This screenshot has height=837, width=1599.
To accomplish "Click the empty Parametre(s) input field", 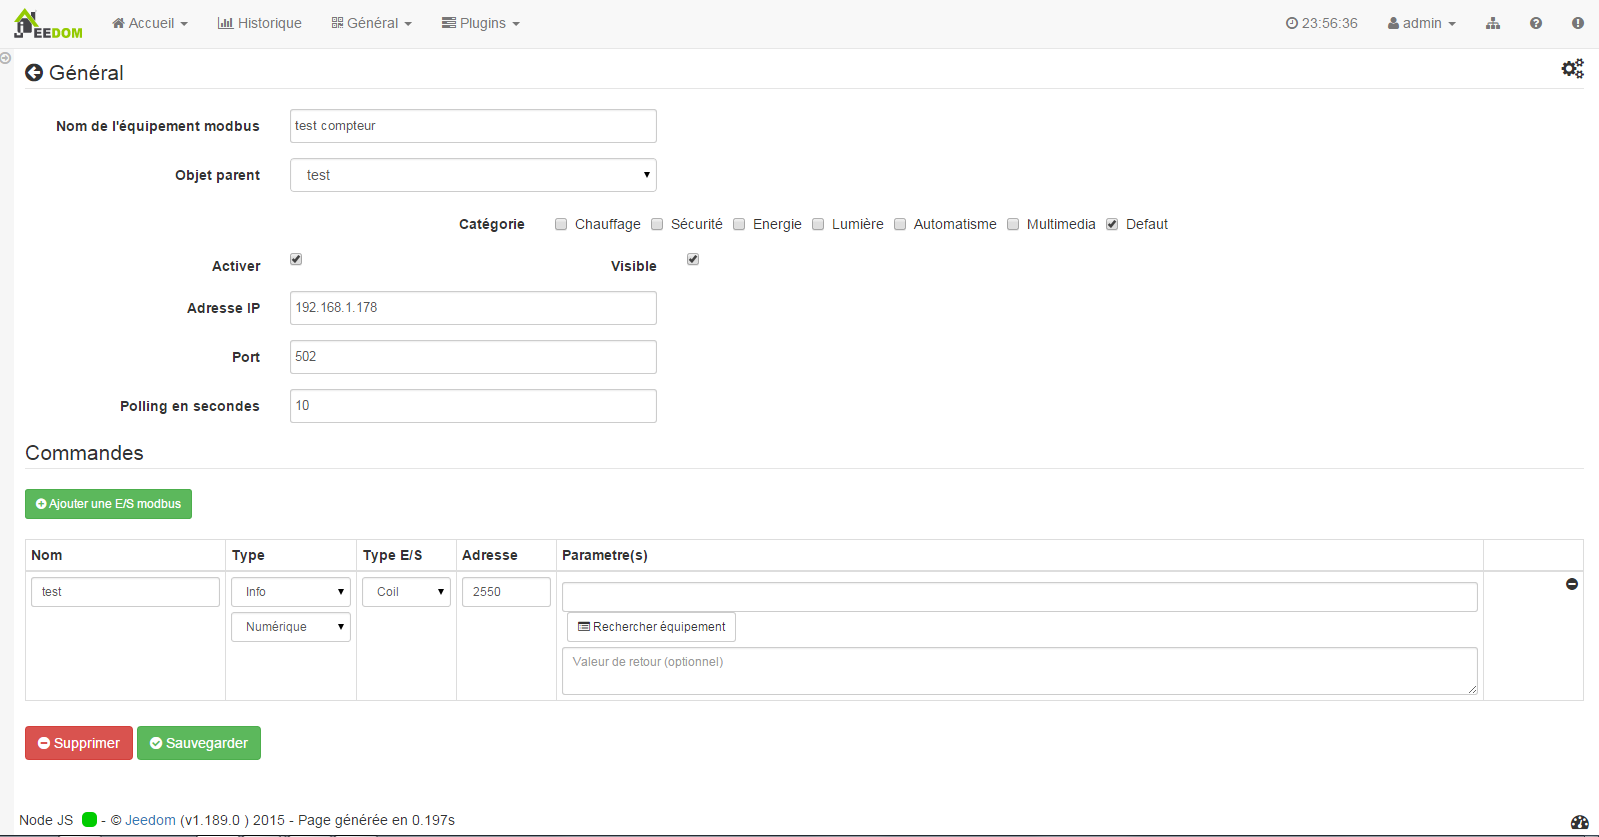I will pos(1019,597).
